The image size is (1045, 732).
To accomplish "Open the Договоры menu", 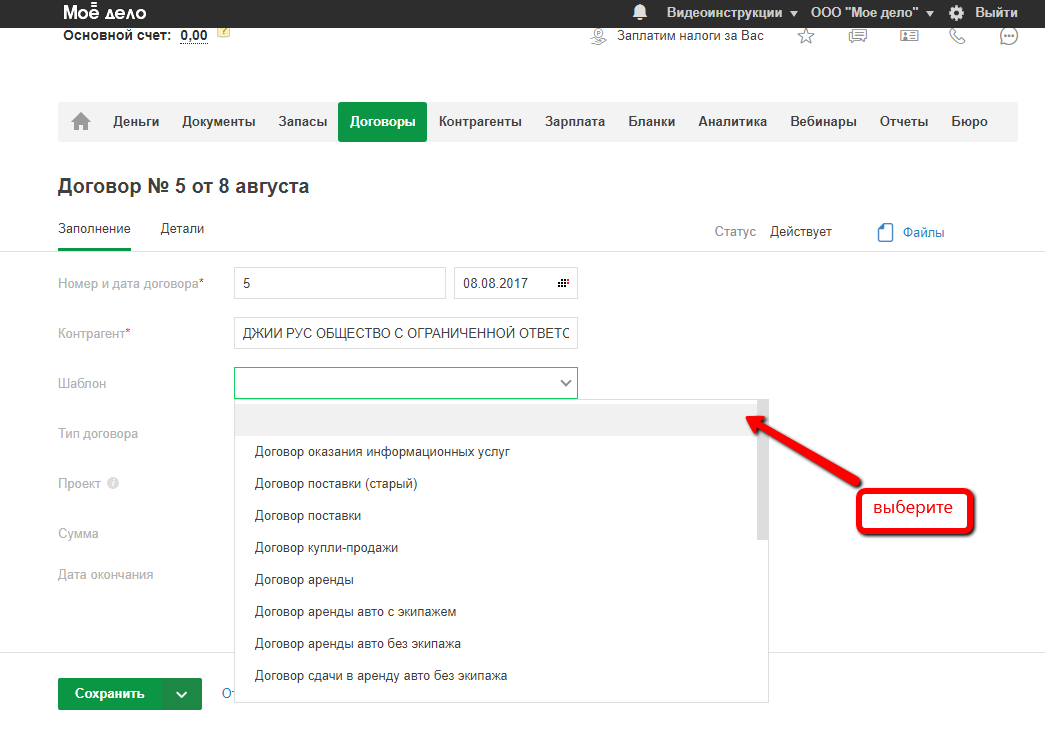I will [383, 121].
